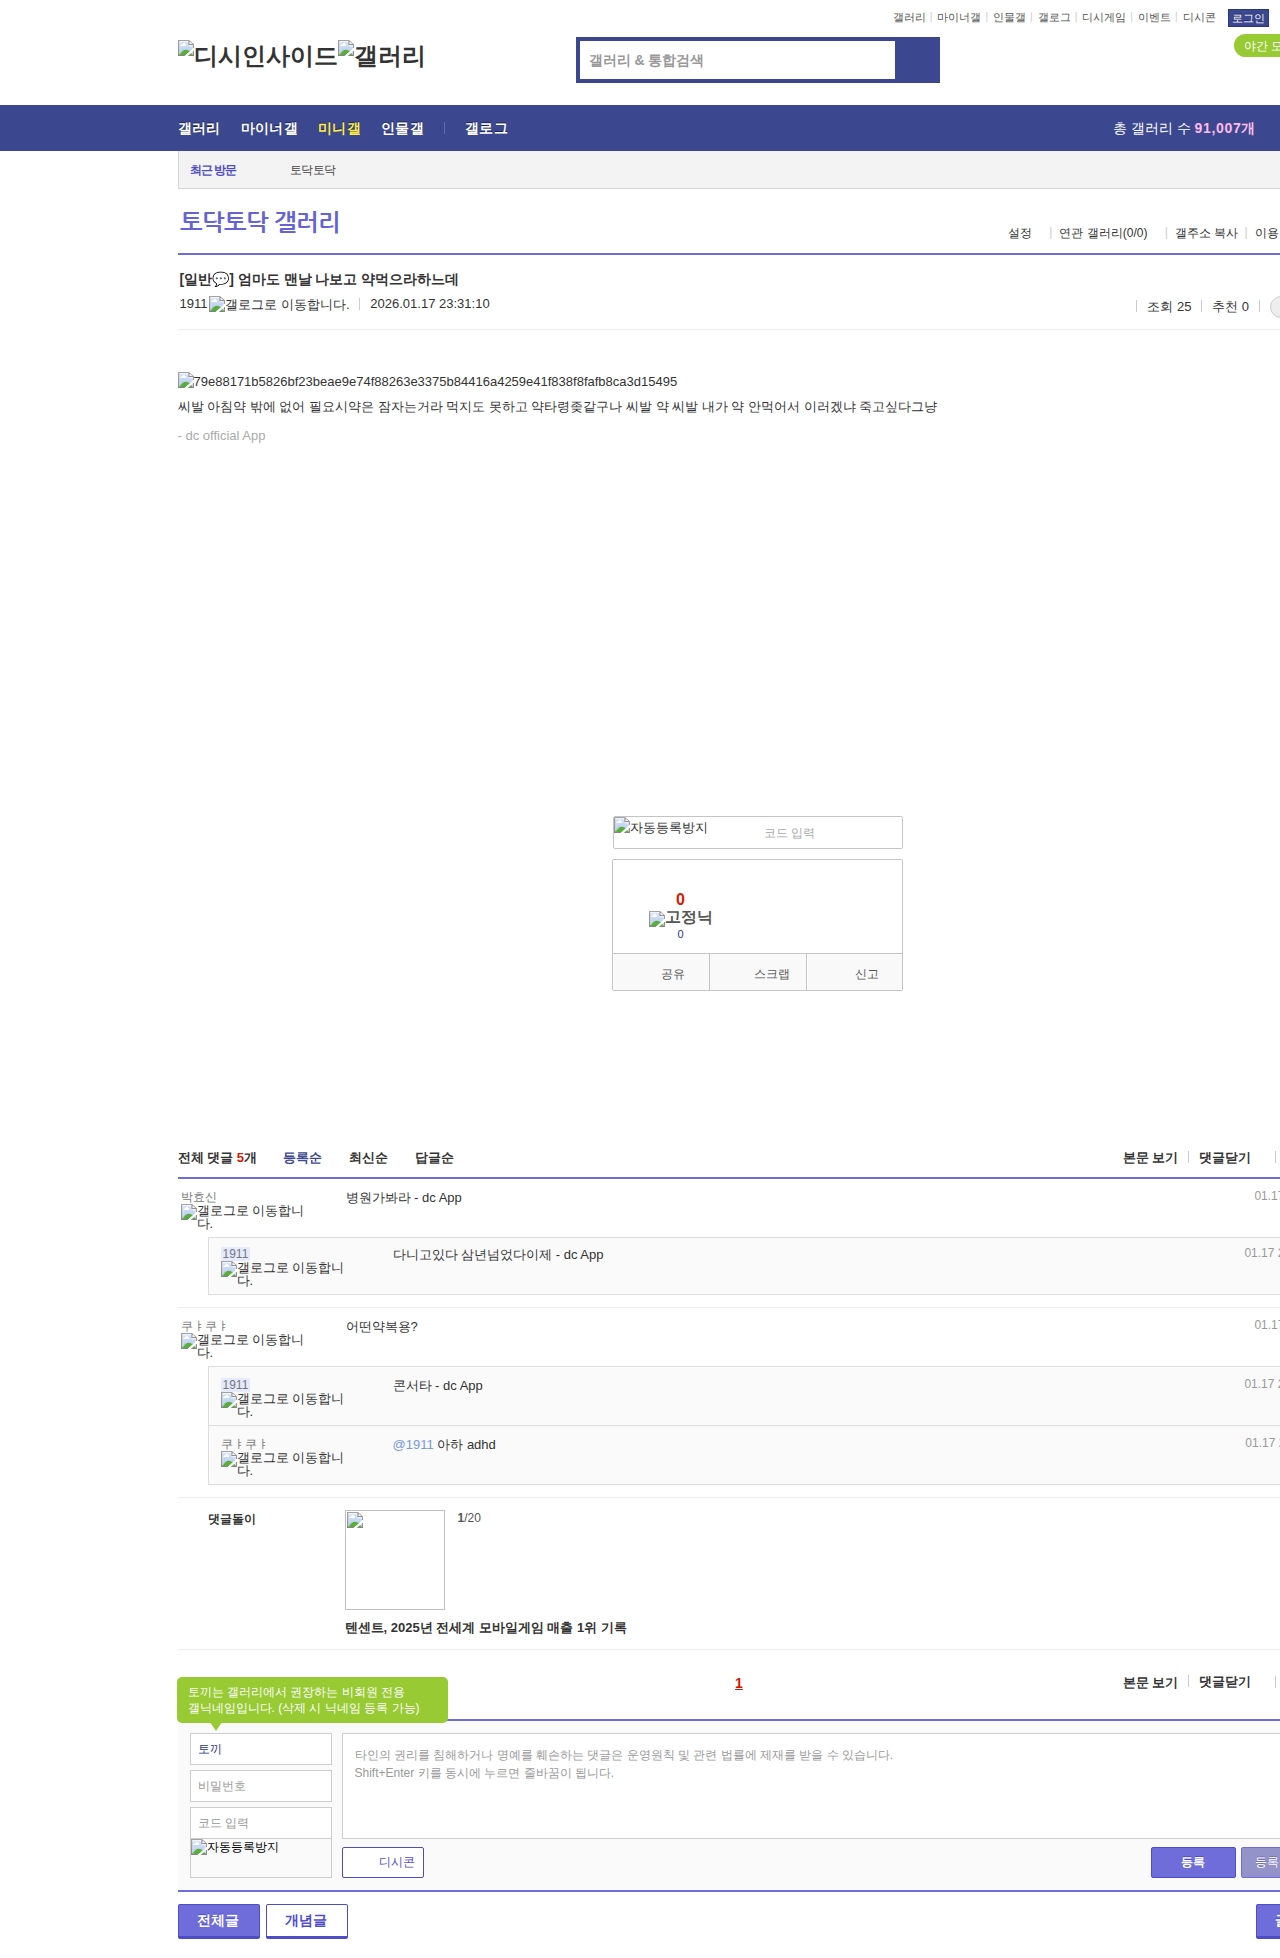Expand the 연관 갤러리(0/0) list
Image resolution: width=1280 pixels, height=1958 pixels.
(x=1103, y=233)
